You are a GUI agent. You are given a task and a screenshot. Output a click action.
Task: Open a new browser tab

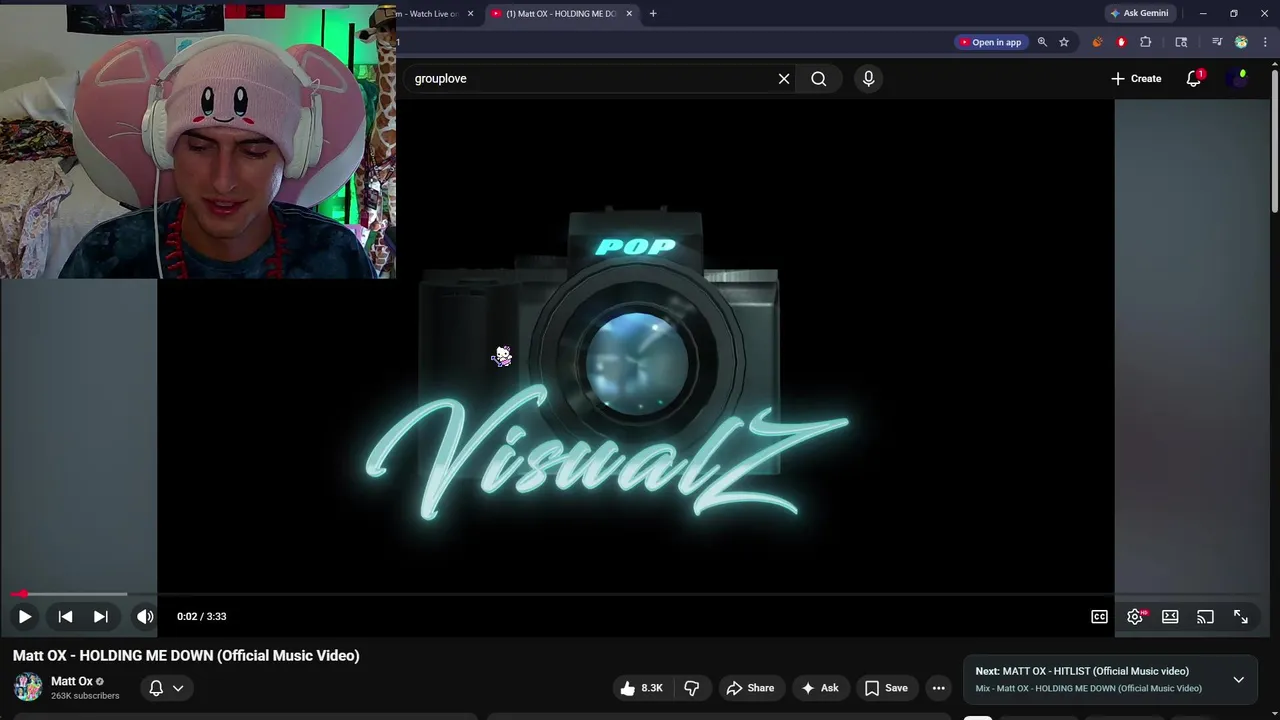[653, 14]
